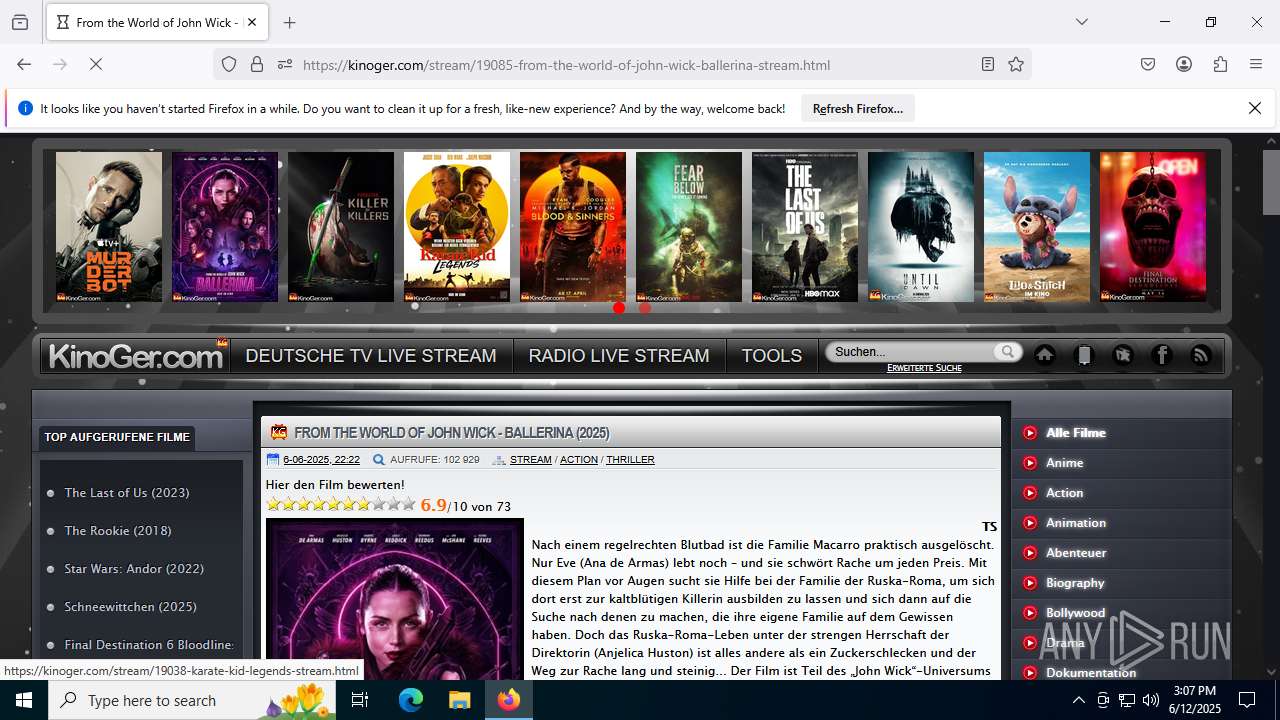Open Schneewittchen (2025) link
The image size is (1280, 720).
pyautogui.click(x=131, y=606)
